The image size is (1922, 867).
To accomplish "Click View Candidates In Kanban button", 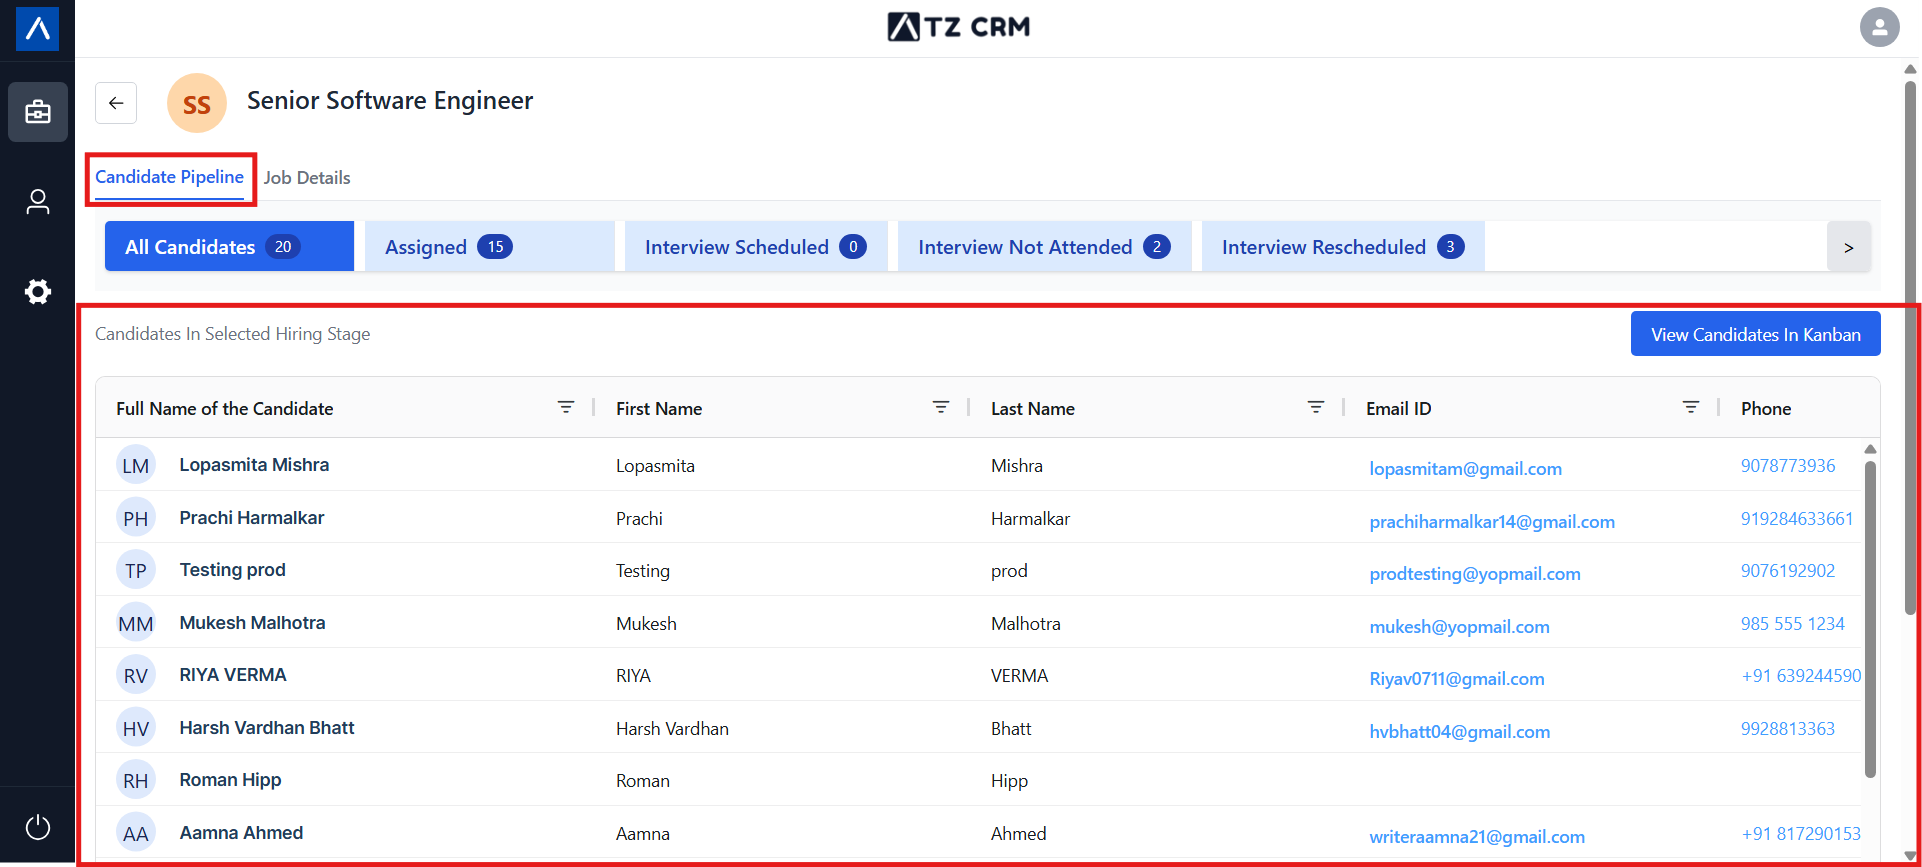I will (1755, 334).
